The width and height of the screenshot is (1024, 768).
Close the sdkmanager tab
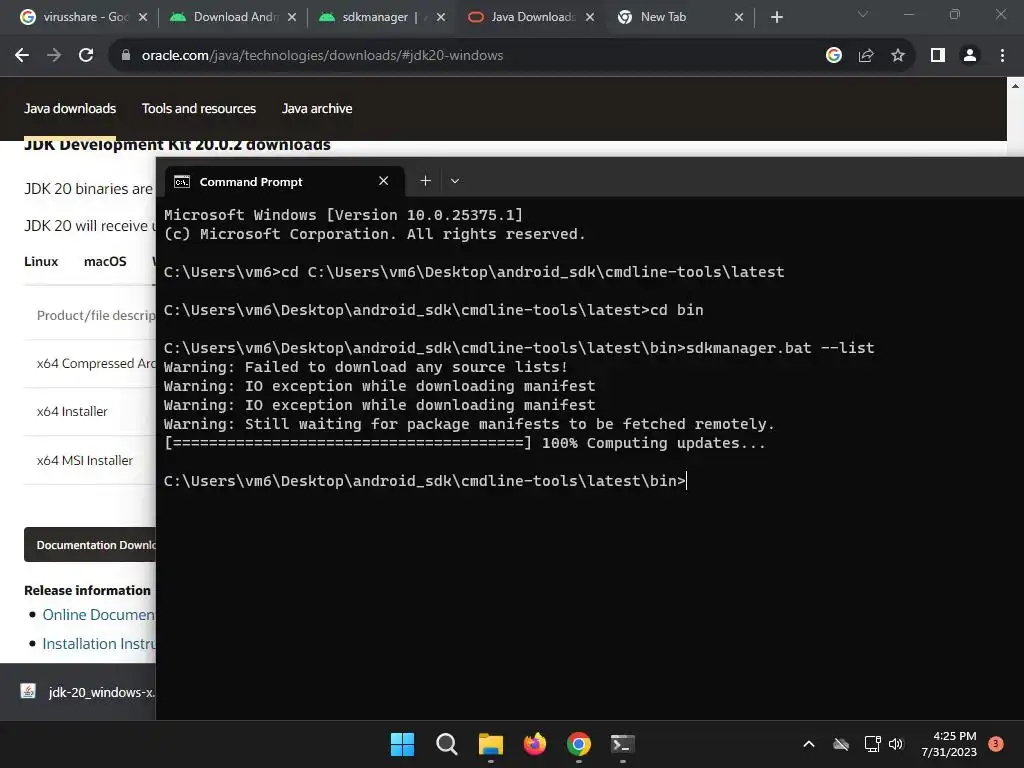[x=441, y=17]
